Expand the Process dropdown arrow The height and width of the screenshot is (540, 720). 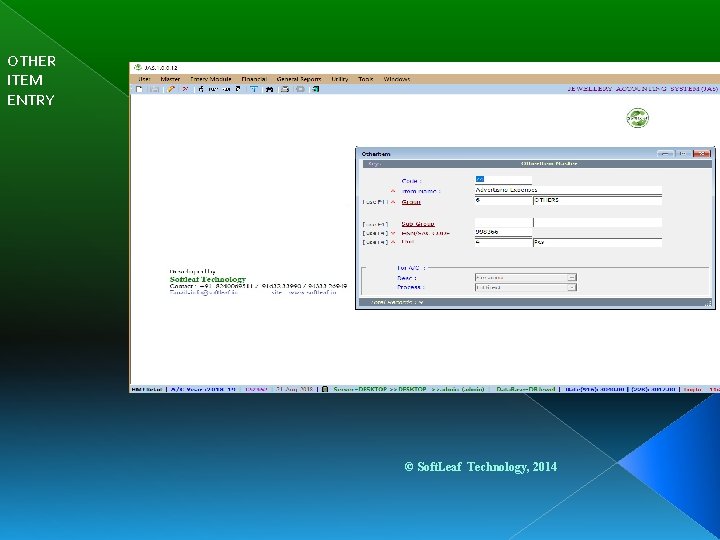[x=572, y=287]
